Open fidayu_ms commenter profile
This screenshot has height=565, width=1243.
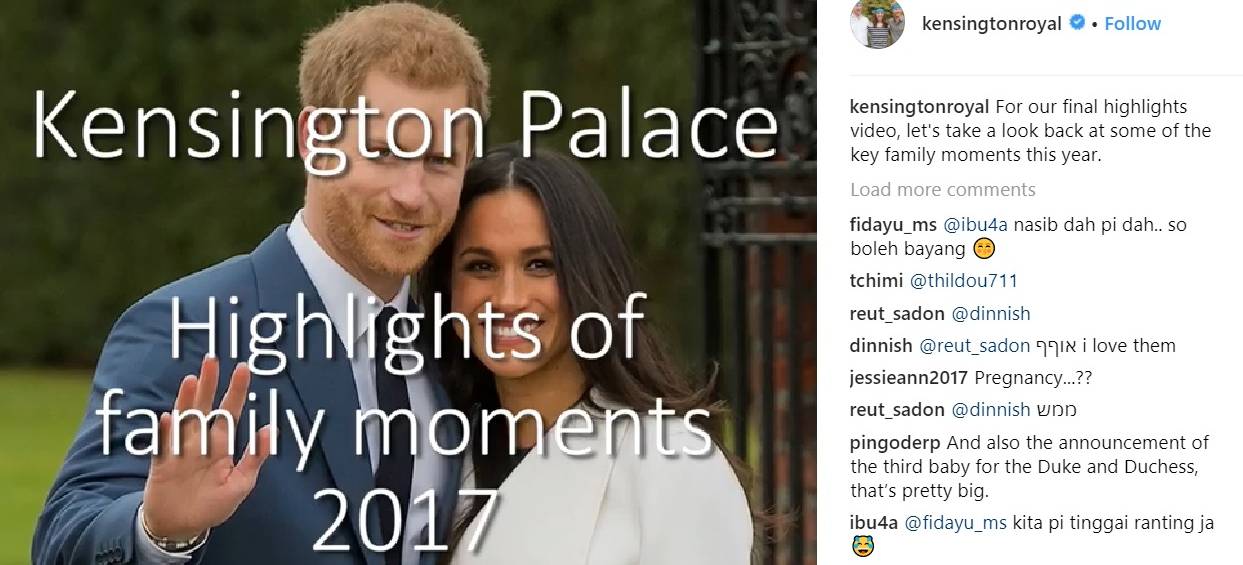pyautogui.click(x=893, y=225)
